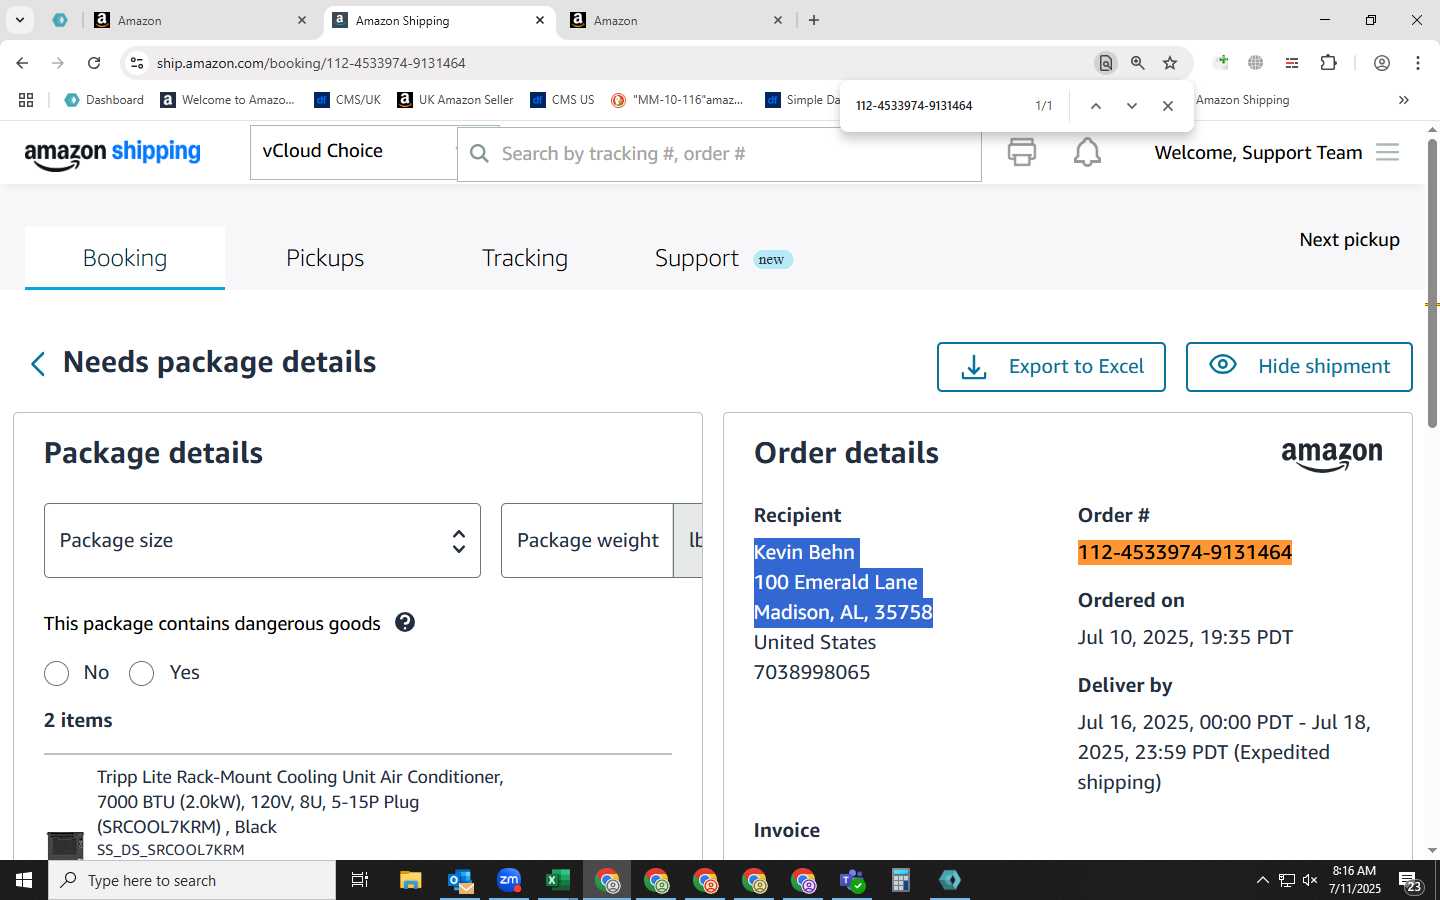Open the Chrome profile icon

1382,63
